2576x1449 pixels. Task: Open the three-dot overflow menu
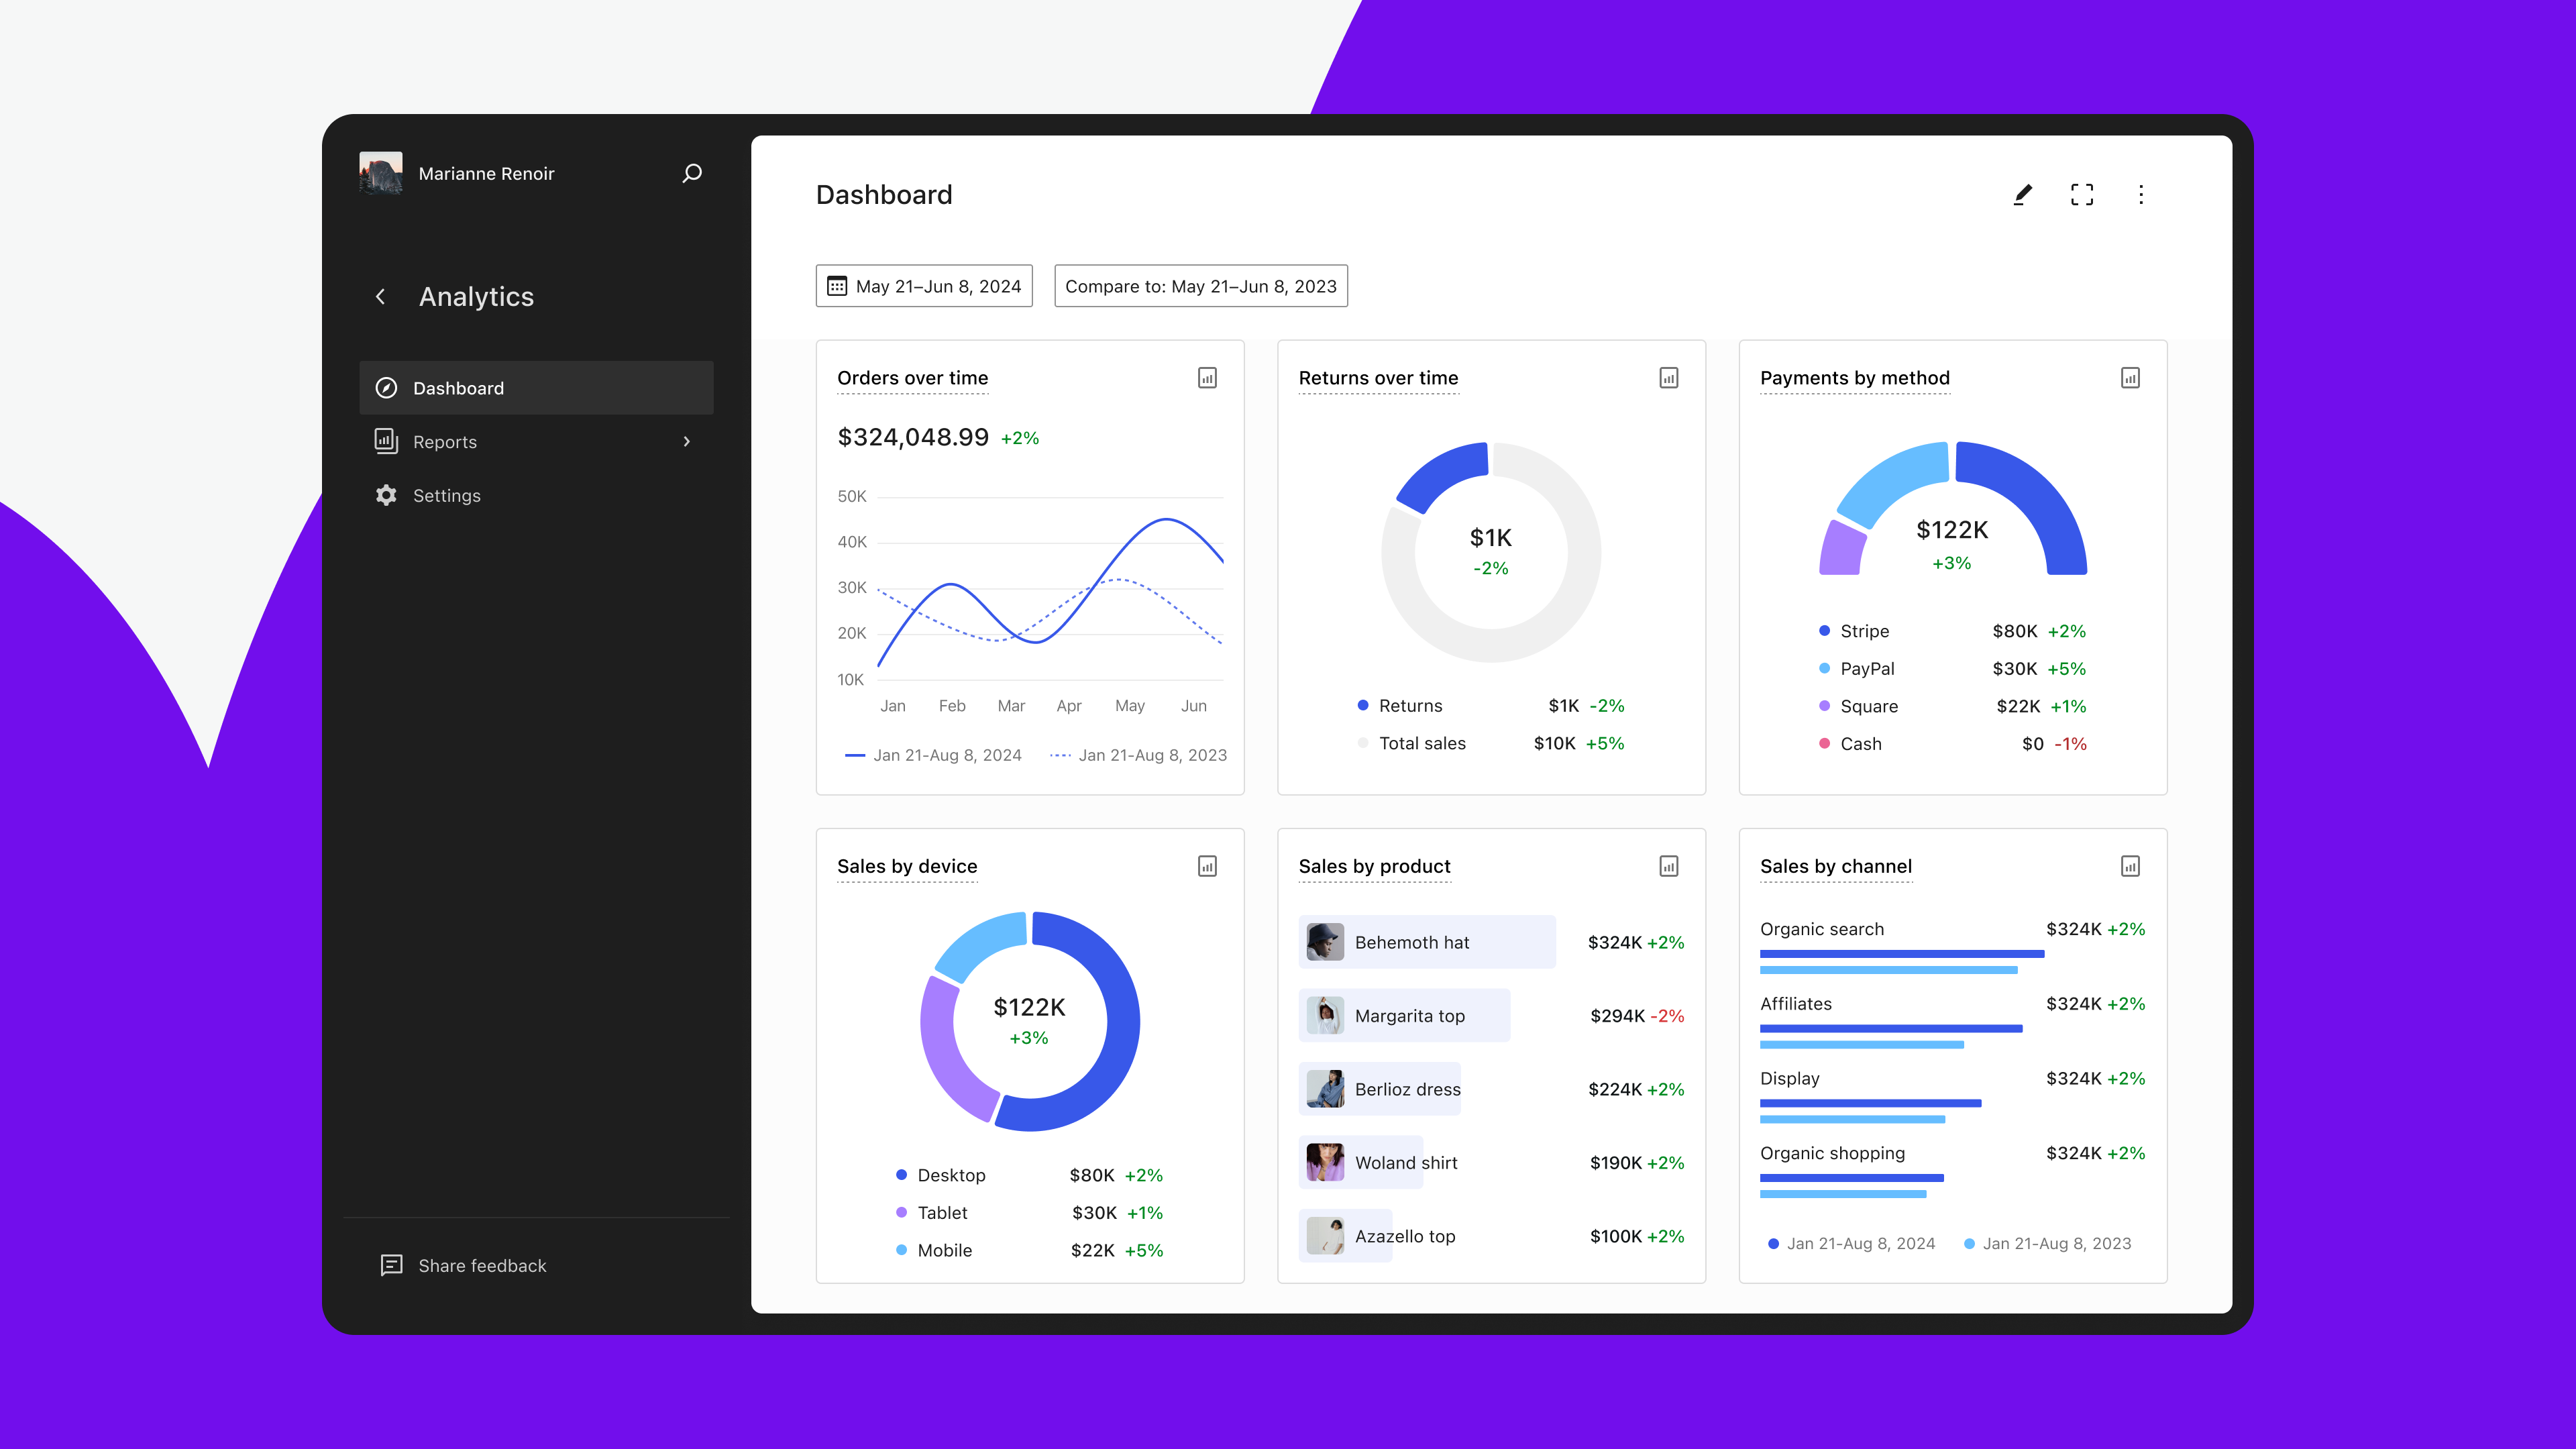pyautogui.click(x=2141, y=194)
